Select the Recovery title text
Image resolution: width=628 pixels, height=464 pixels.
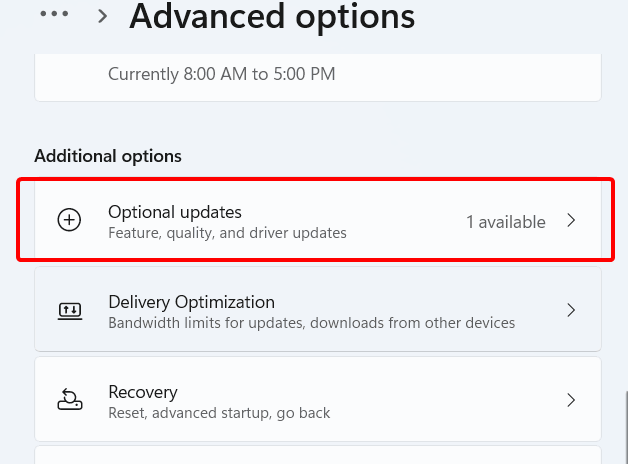point(143,392)
